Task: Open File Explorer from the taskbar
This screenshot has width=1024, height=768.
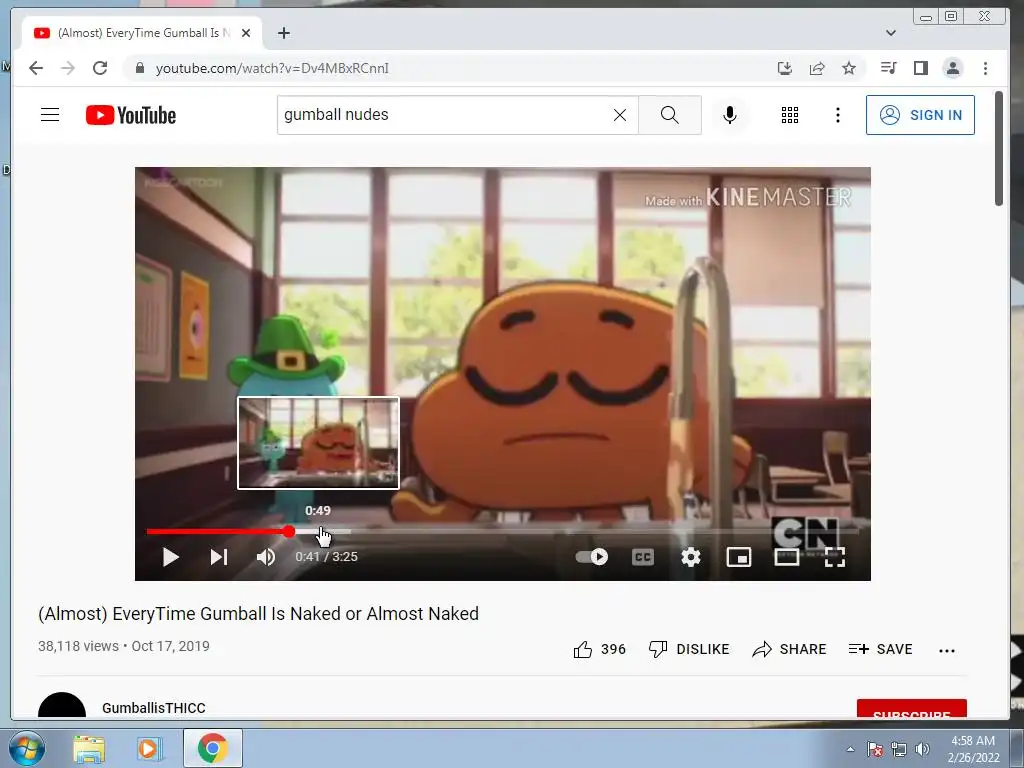Action: point(89,749)
